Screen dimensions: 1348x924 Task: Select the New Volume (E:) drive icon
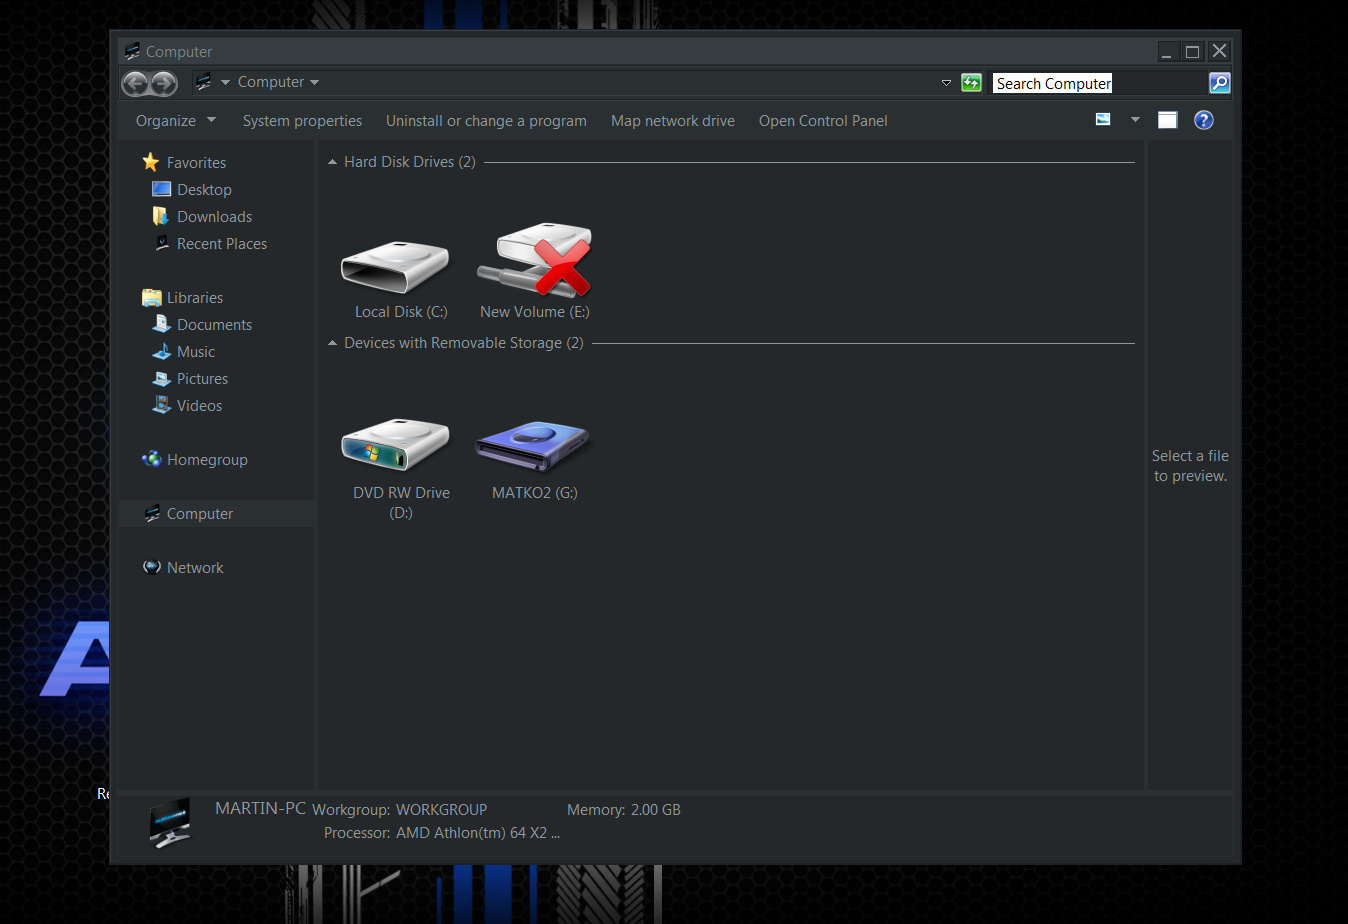coord(535,262)
